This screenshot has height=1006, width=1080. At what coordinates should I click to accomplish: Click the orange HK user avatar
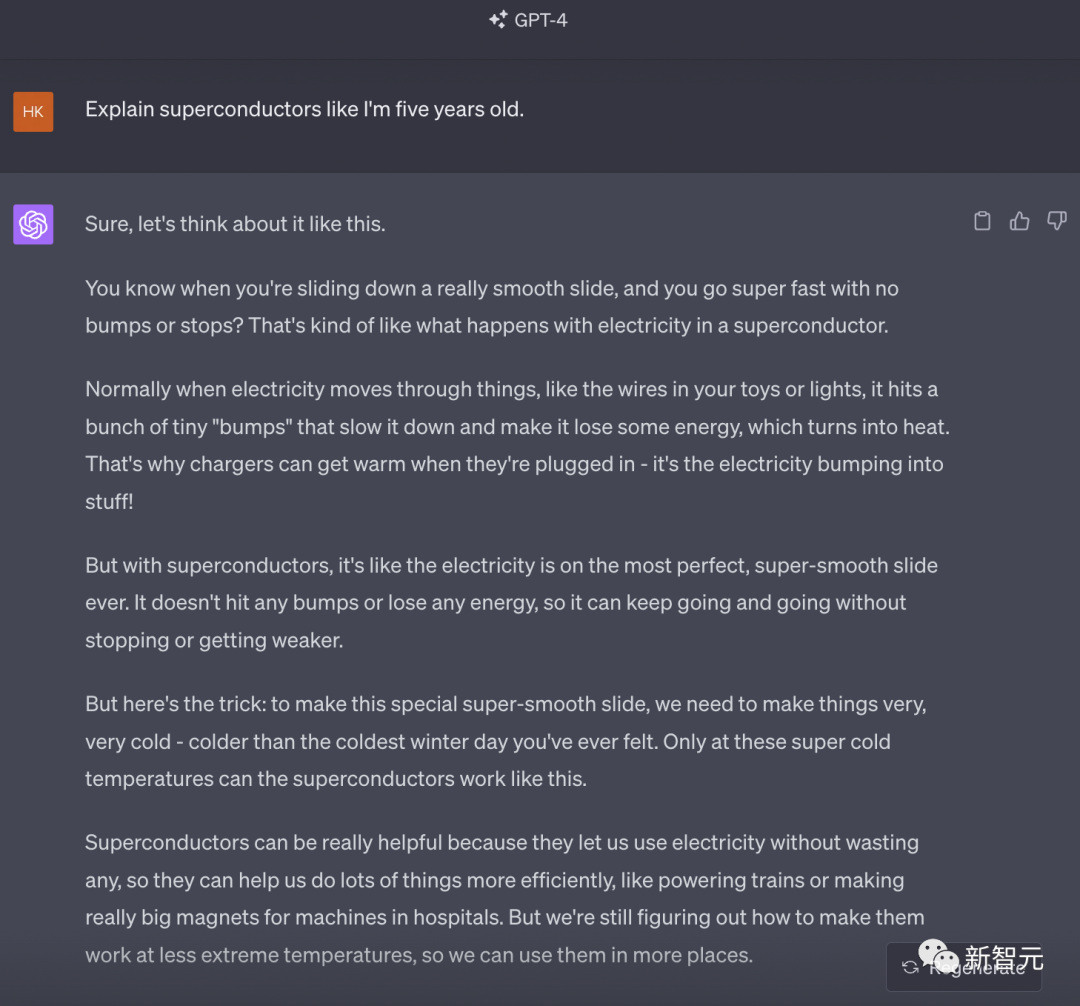[33, 111]
